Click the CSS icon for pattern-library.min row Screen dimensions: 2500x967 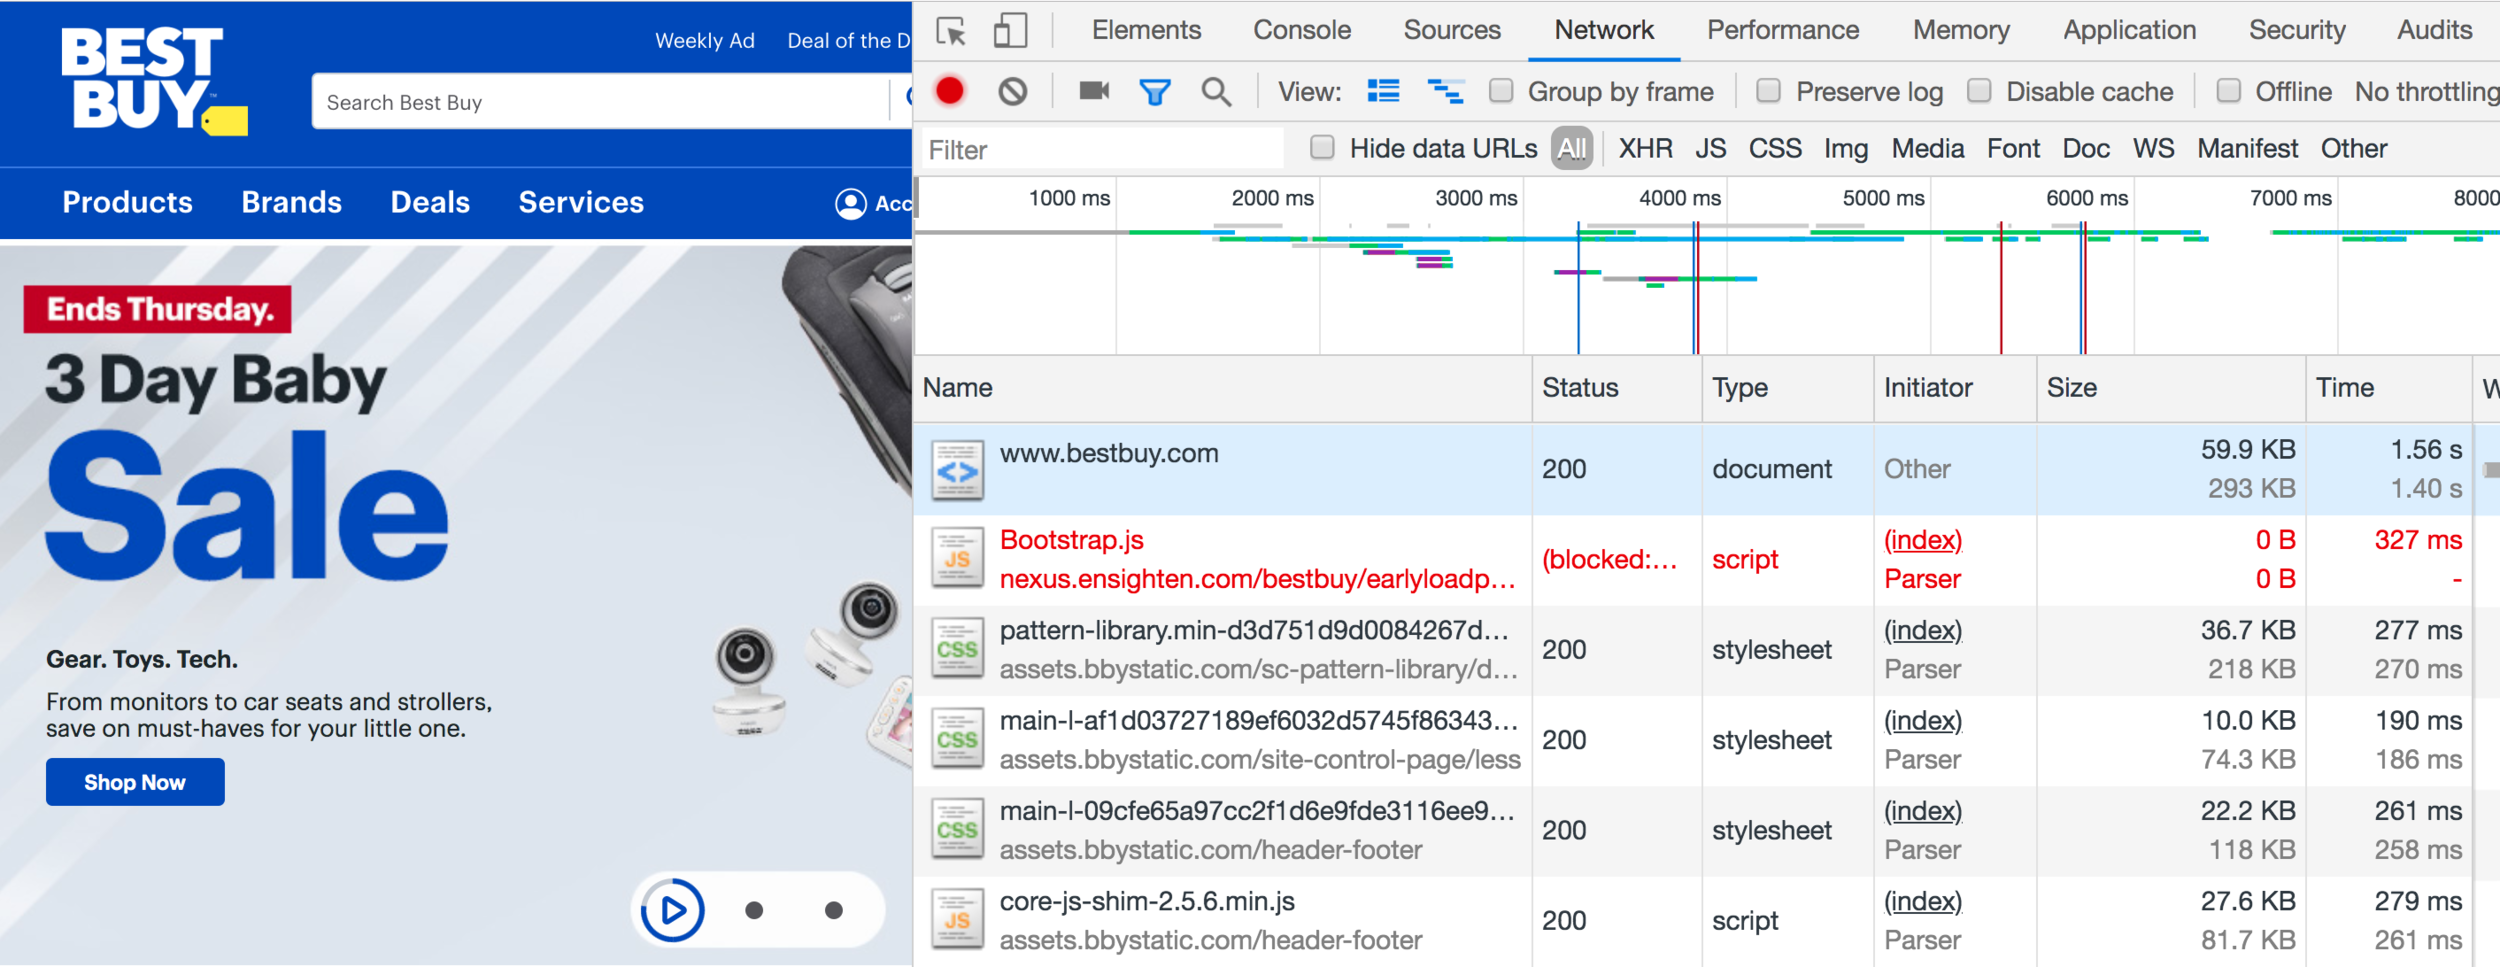[957, 650]
